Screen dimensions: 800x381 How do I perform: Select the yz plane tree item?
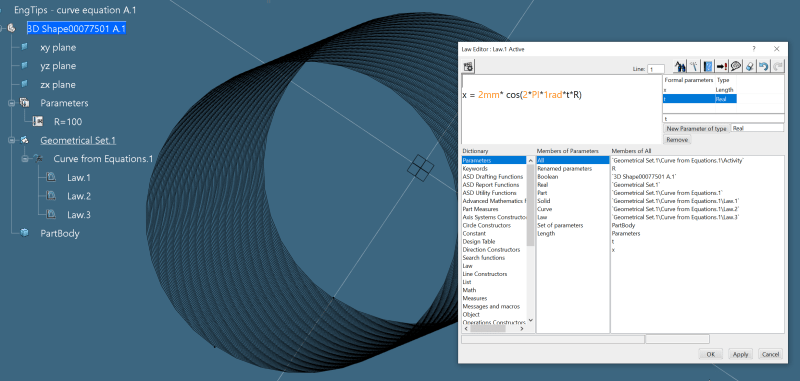tap(58, 66)
